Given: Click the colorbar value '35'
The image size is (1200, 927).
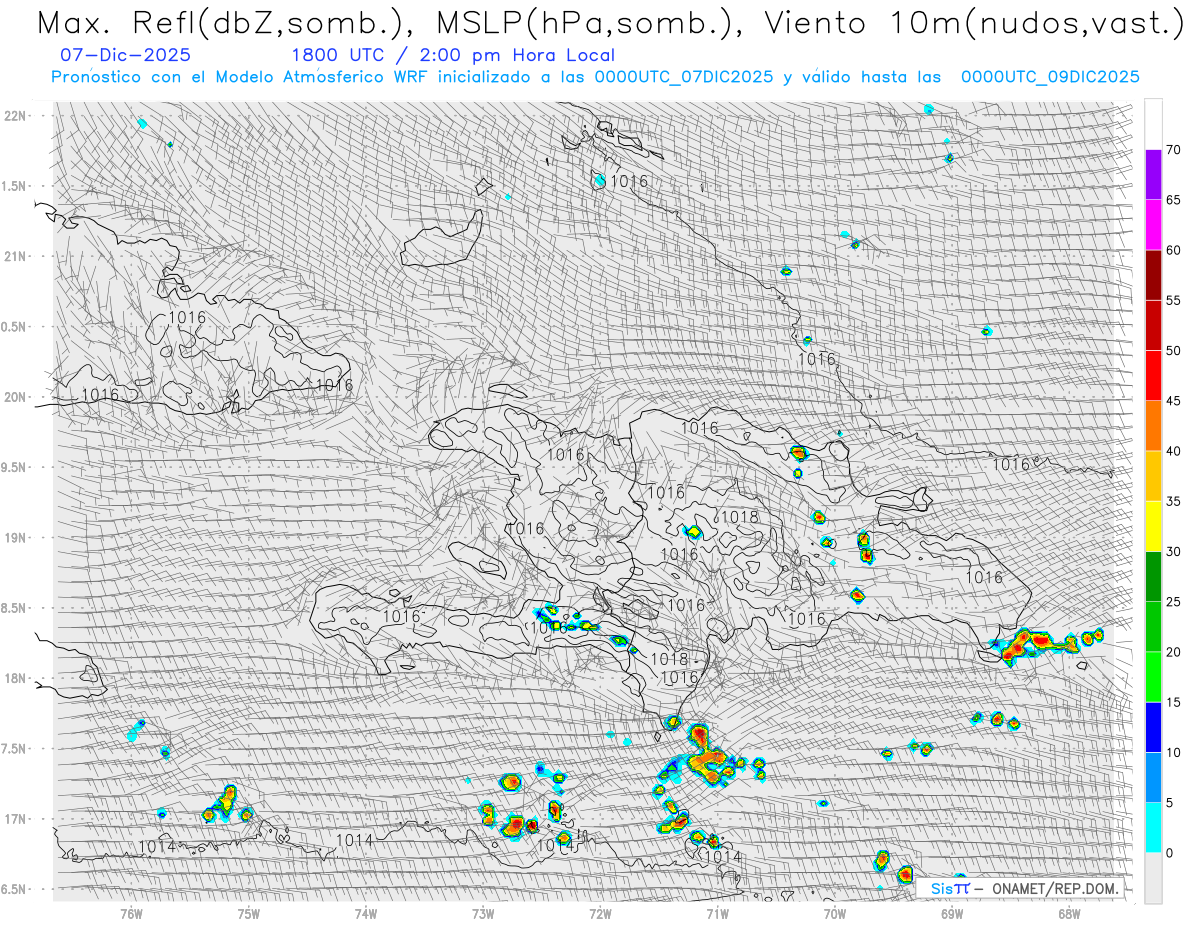Looking at the screenshot, I should point(1173,501).
